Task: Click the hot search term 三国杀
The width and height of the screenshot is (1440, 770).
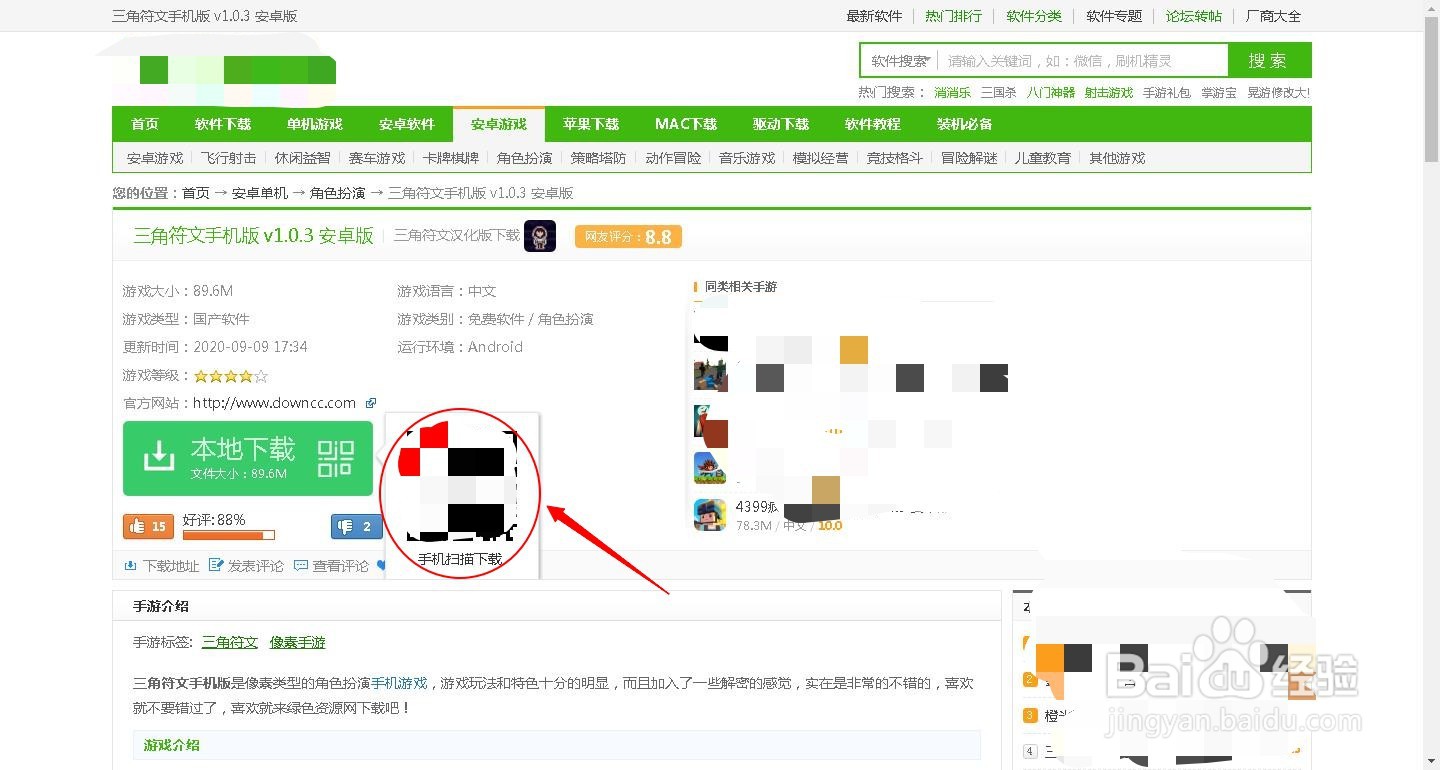Action: click(998, 92)
